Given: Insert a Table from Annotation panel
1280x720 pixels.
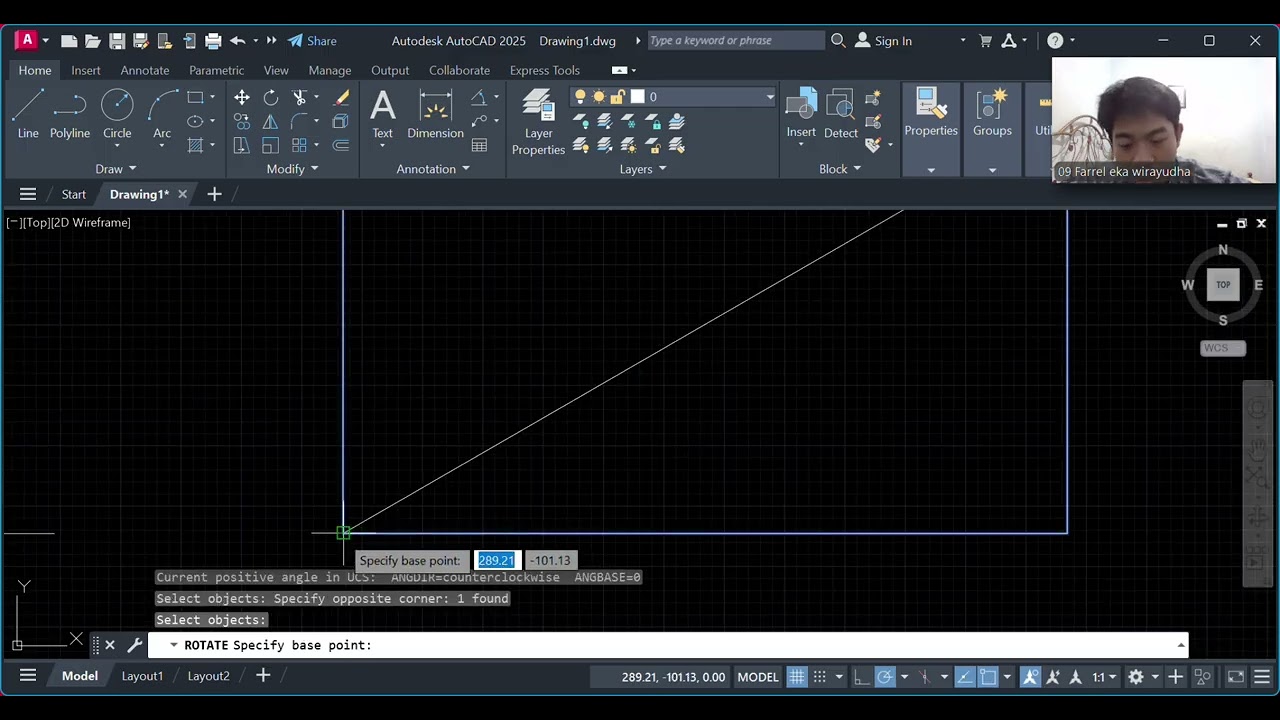Looking at the screenshot, I should pos(479,145).
